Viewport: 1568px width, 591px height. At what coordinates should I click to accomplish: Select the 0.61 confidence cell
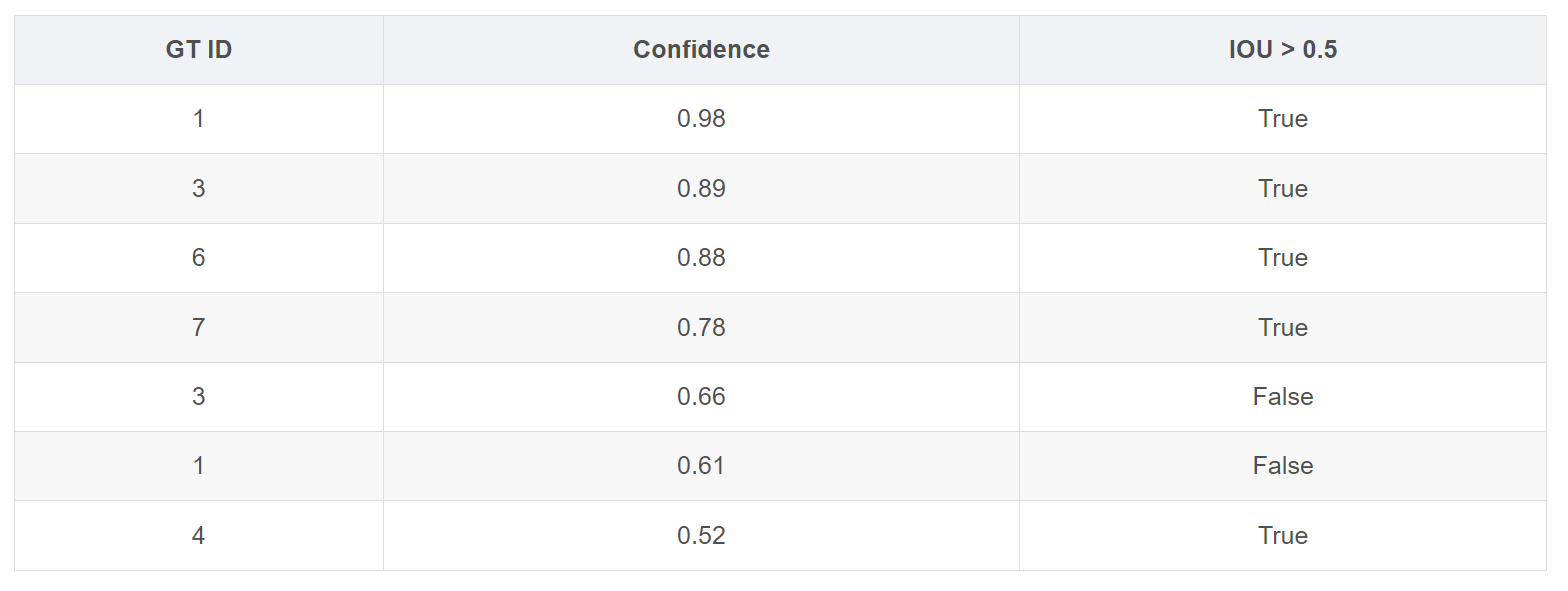701,466
